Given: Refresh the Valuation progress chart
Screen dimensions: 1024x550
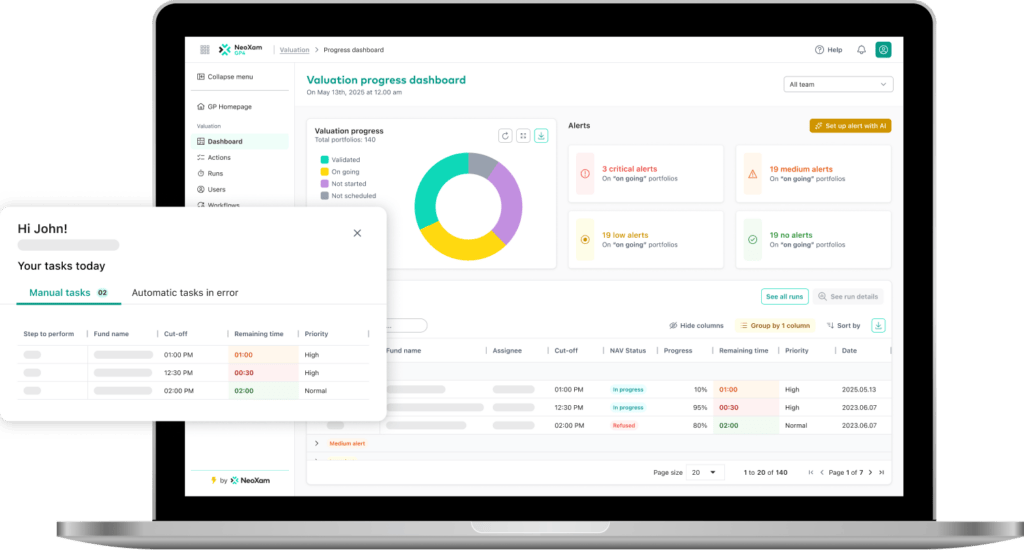Looking at the screenshot, I should (506, 136).
